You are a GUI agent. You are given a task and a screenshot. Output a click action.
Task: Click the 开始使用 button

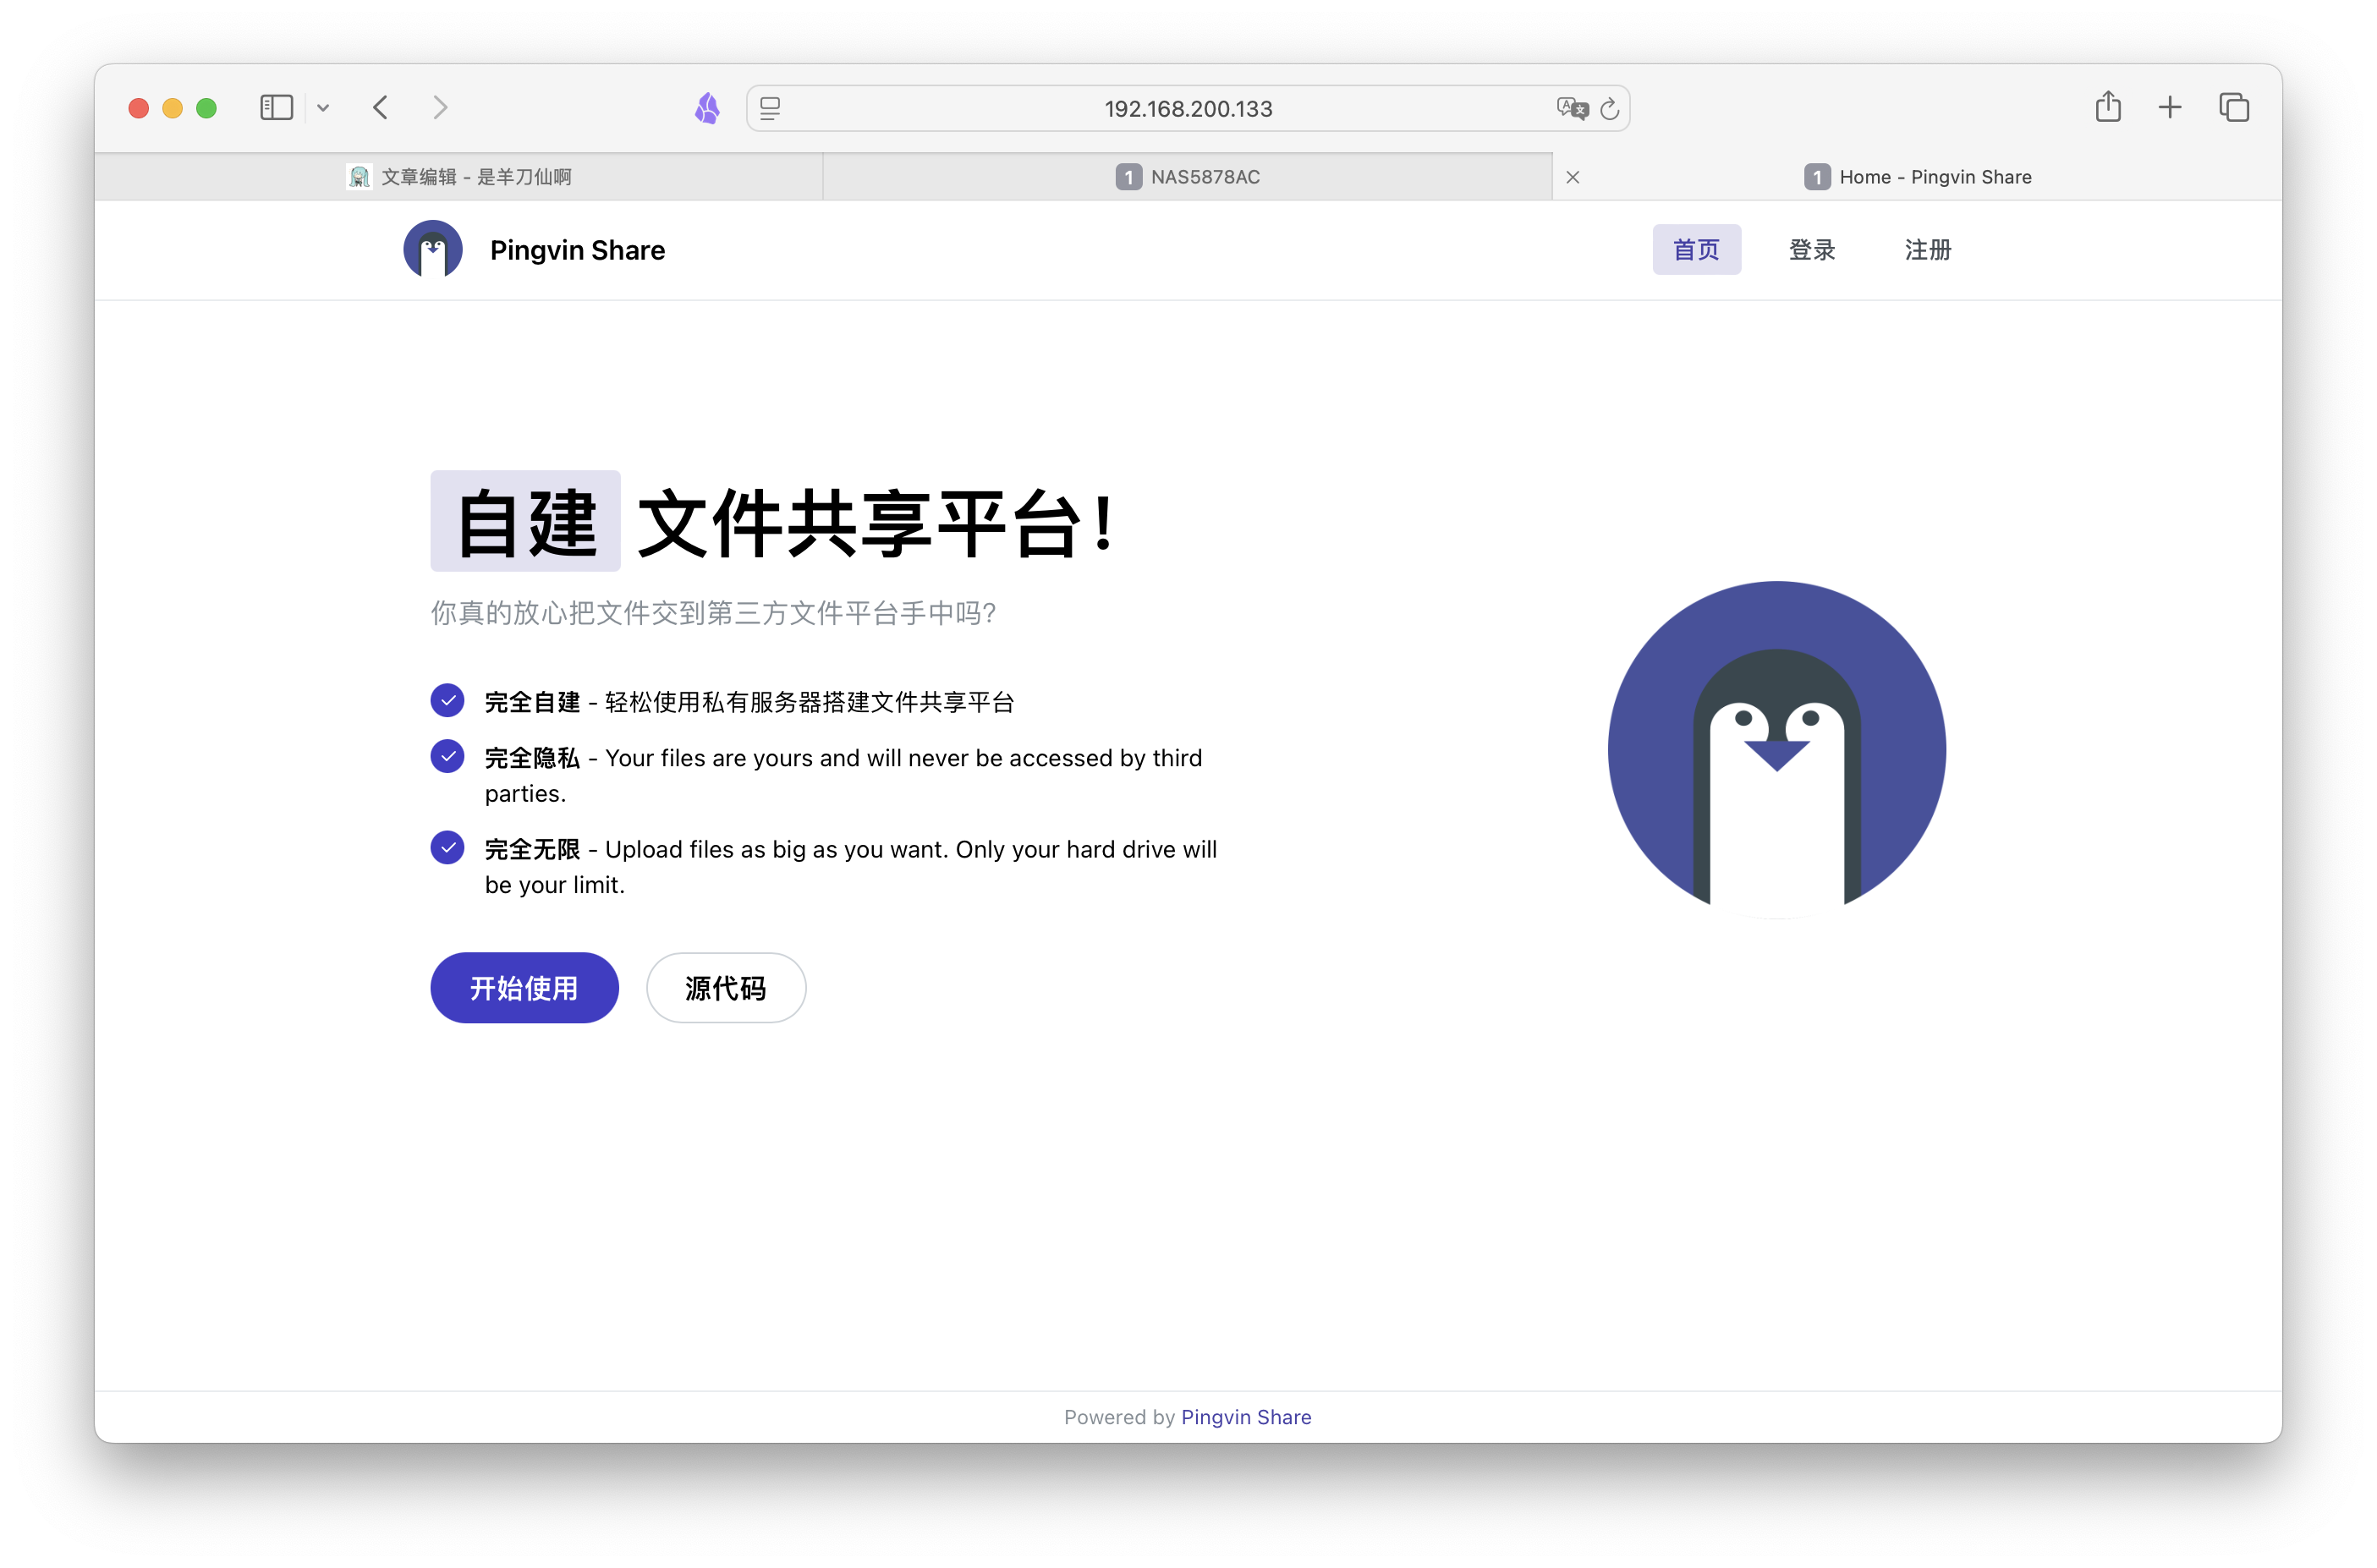[x=524, y=988]
